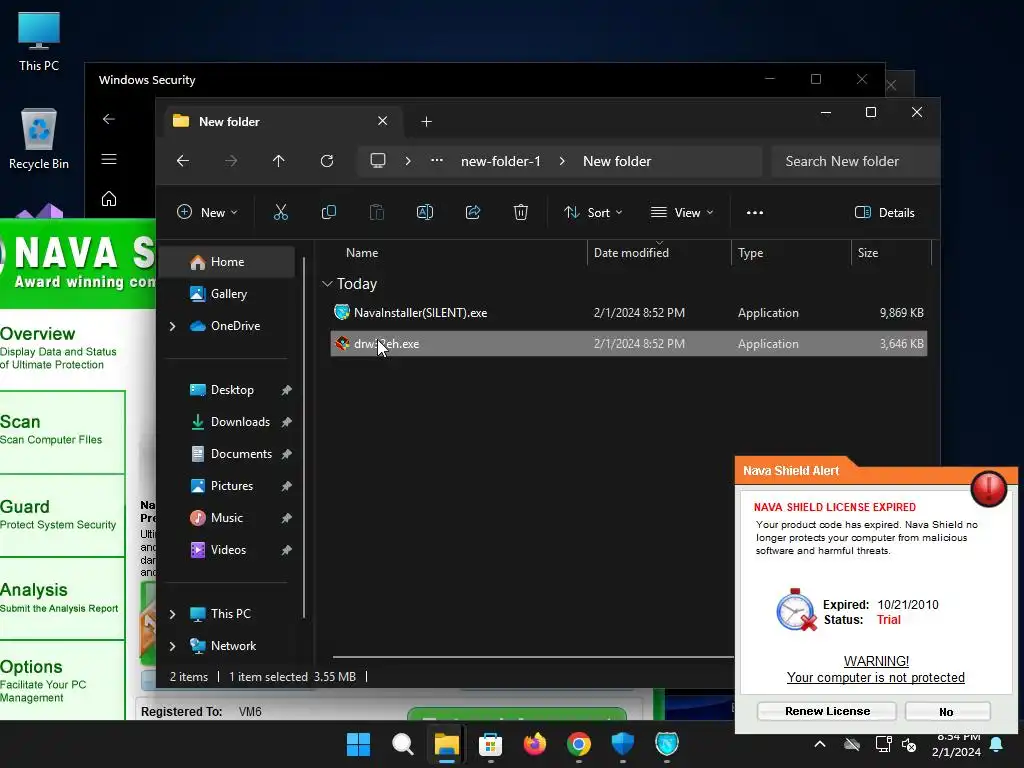Click new-folder-1 breadcrumb in address bar
This screenshot has height=768, width=1024.
pos(501,161)
